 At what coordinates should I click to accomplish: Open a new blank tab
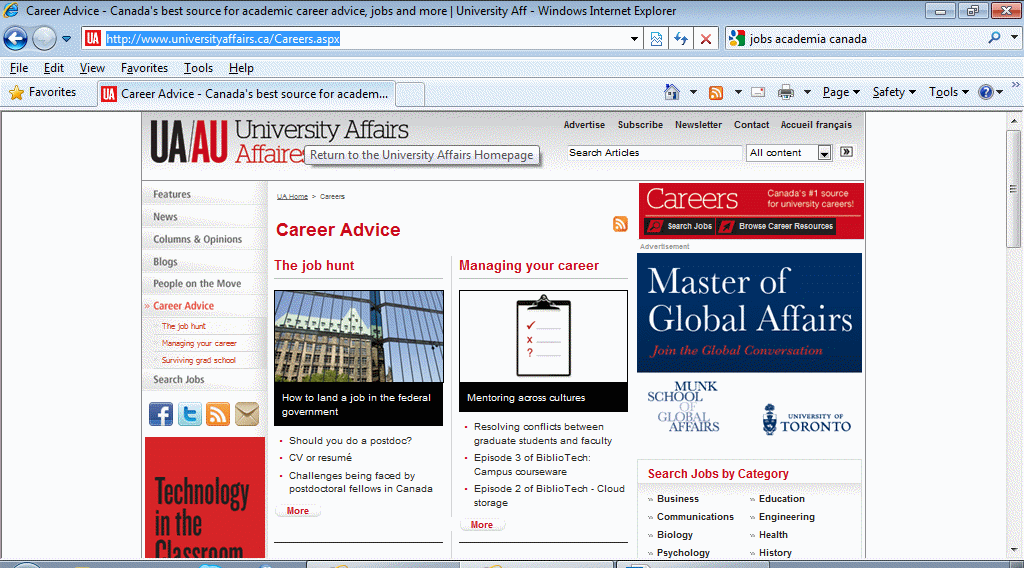[410, 95]
